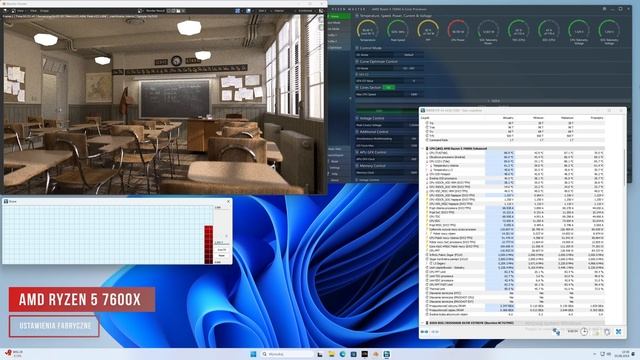This screenshot has height=360, width=640.
Task: Close the graph window
Action: pyautogui.click(x=228, y=201)
